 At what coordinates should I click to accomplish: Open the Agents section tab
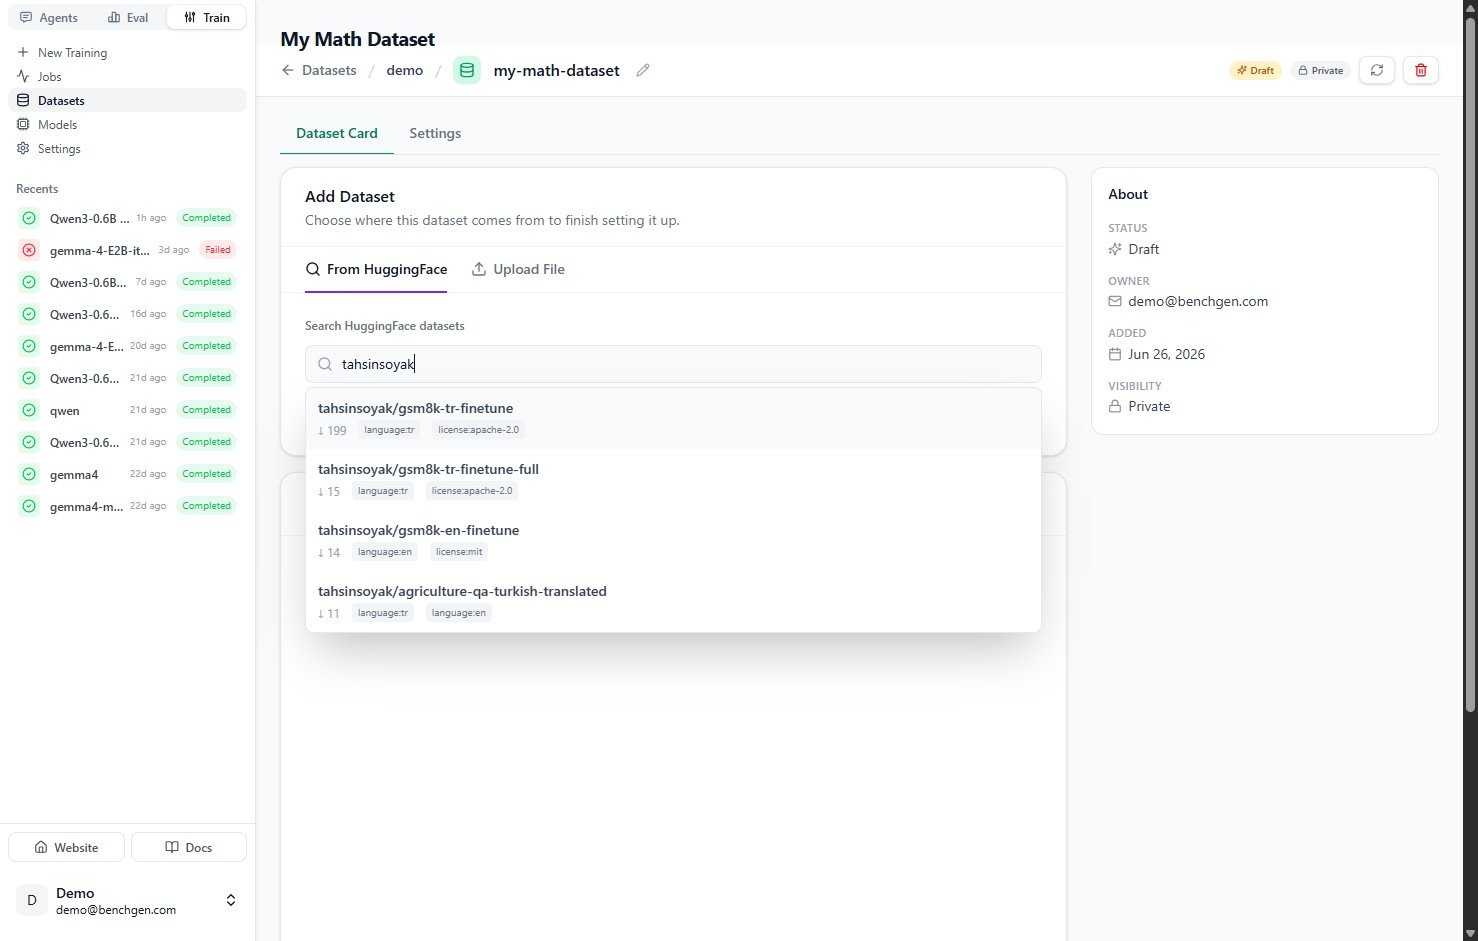[49, 17]
